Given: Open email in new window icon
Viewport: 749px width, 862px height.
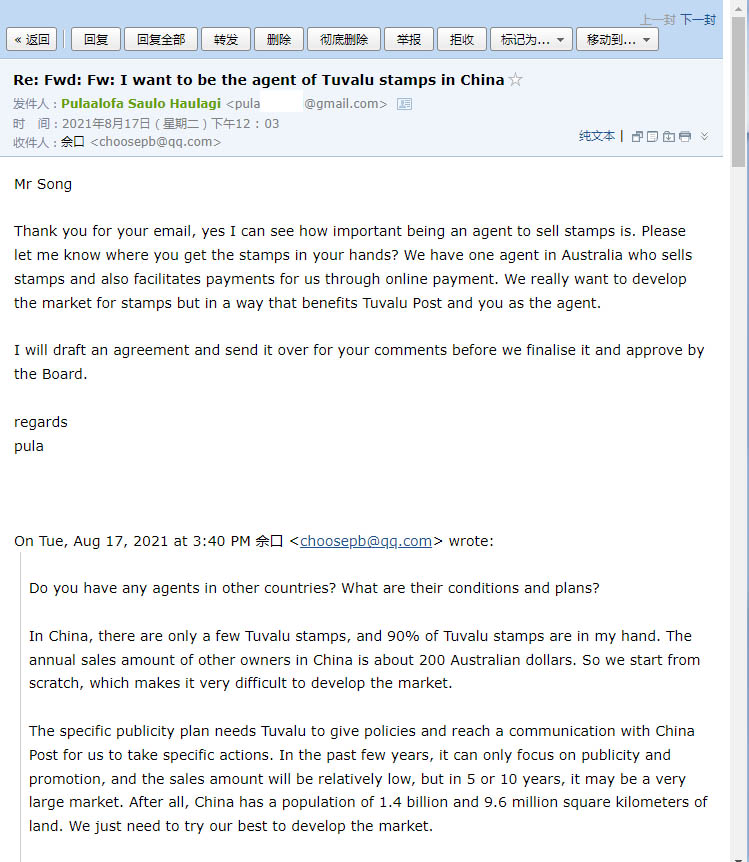Looking at the screenshot, I should pyautogui.click(x=637, y=136).
